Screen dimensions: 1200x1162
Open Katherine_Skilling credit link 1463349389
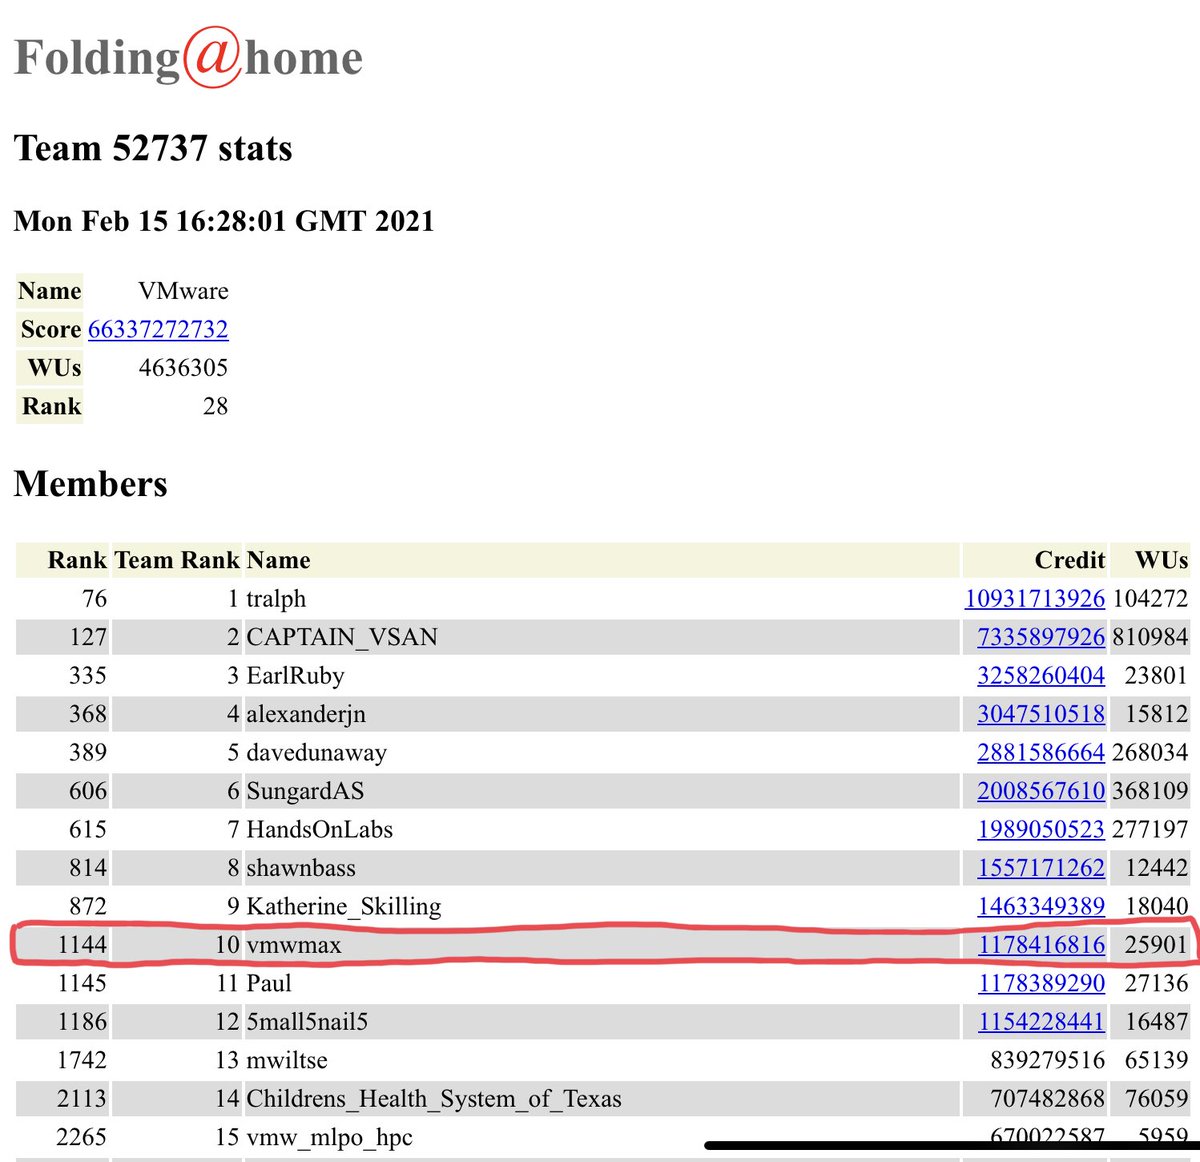(1041, 906)
